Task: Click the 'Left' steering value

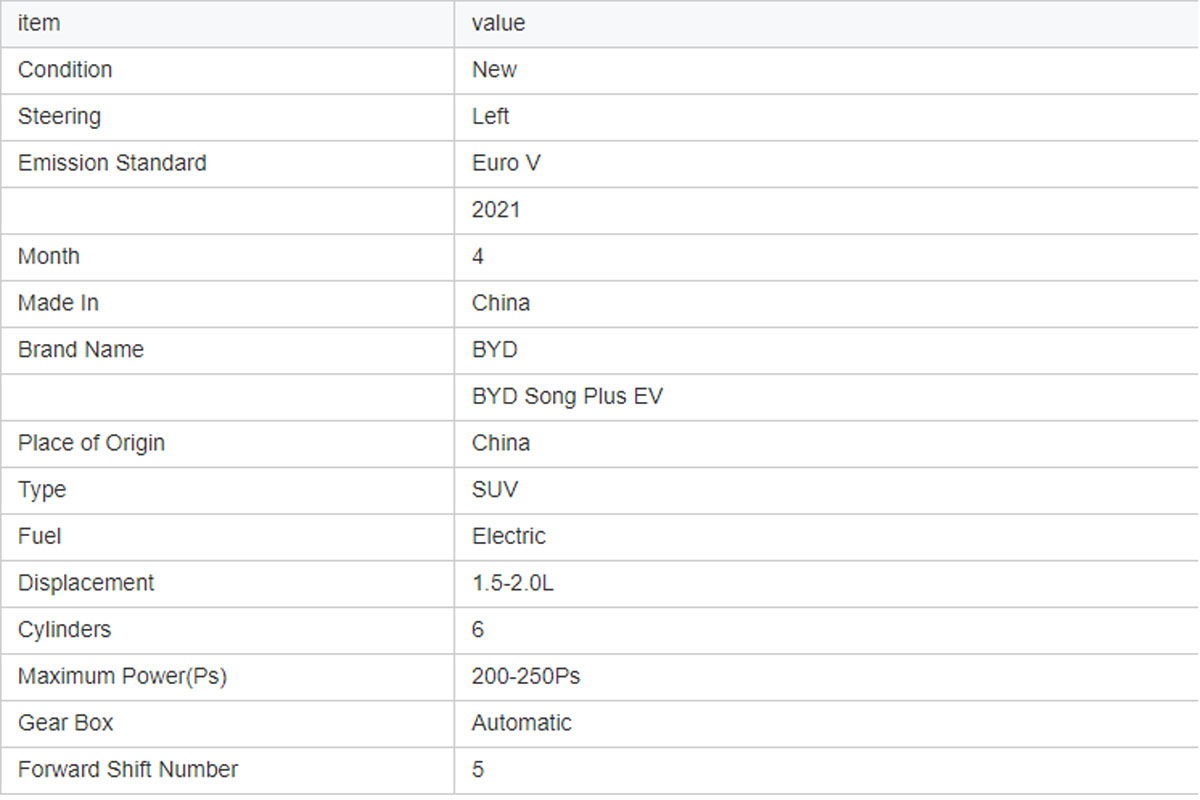Action: point(490,116)
